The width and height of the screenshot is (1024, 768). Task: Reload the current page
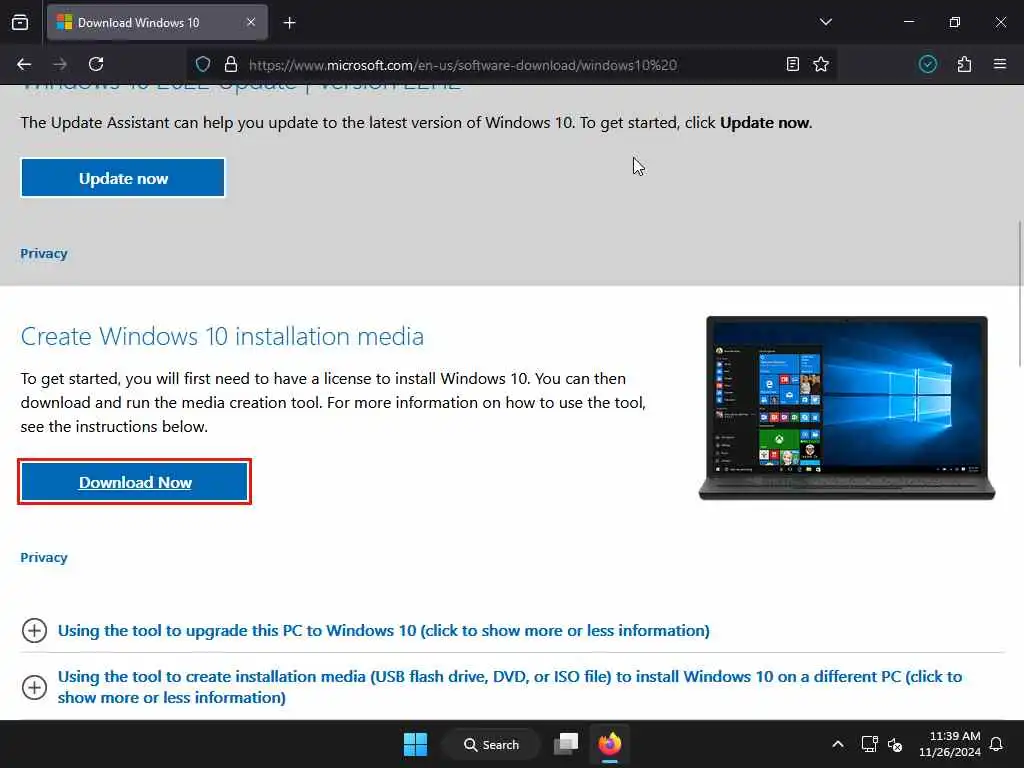click(x=96, y=64)
